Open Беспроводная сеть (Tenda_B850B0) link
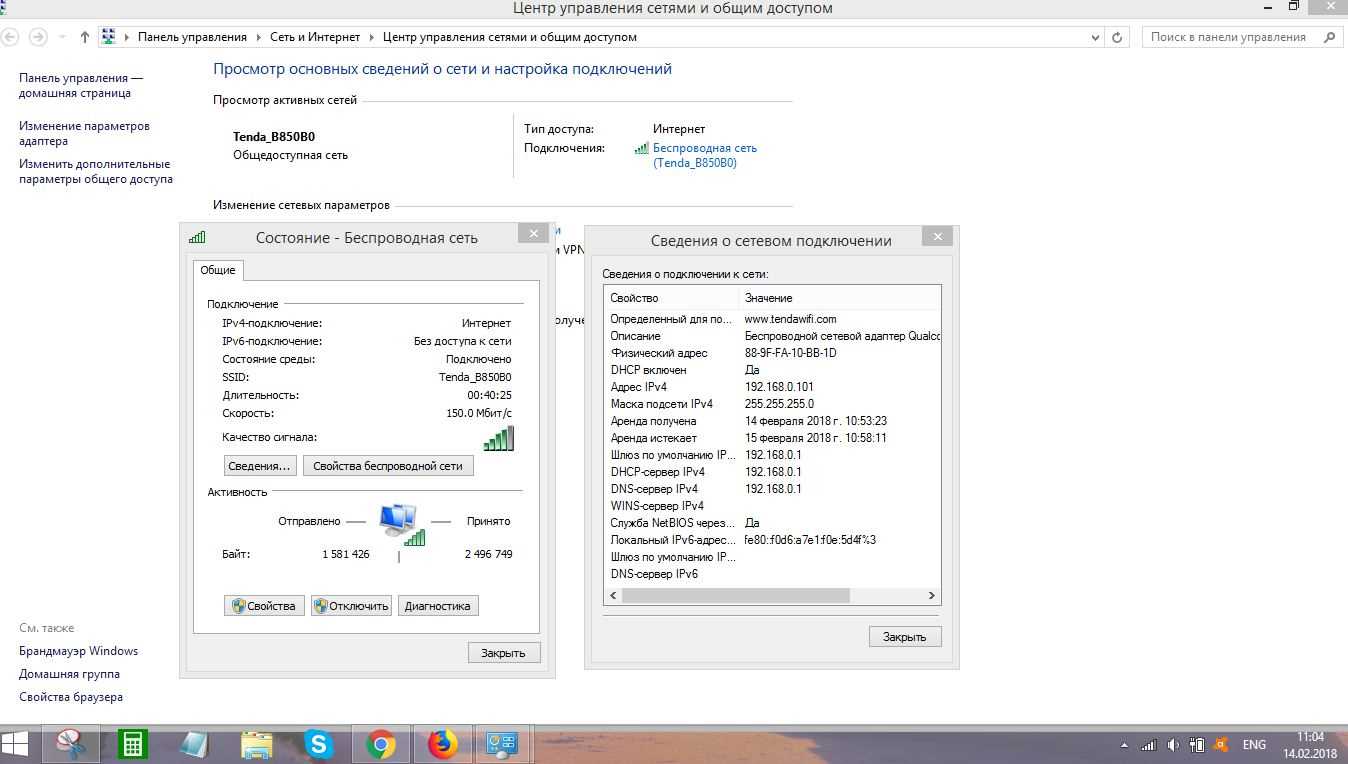Viewport: 1348px width, 764px height. (705, 155)
